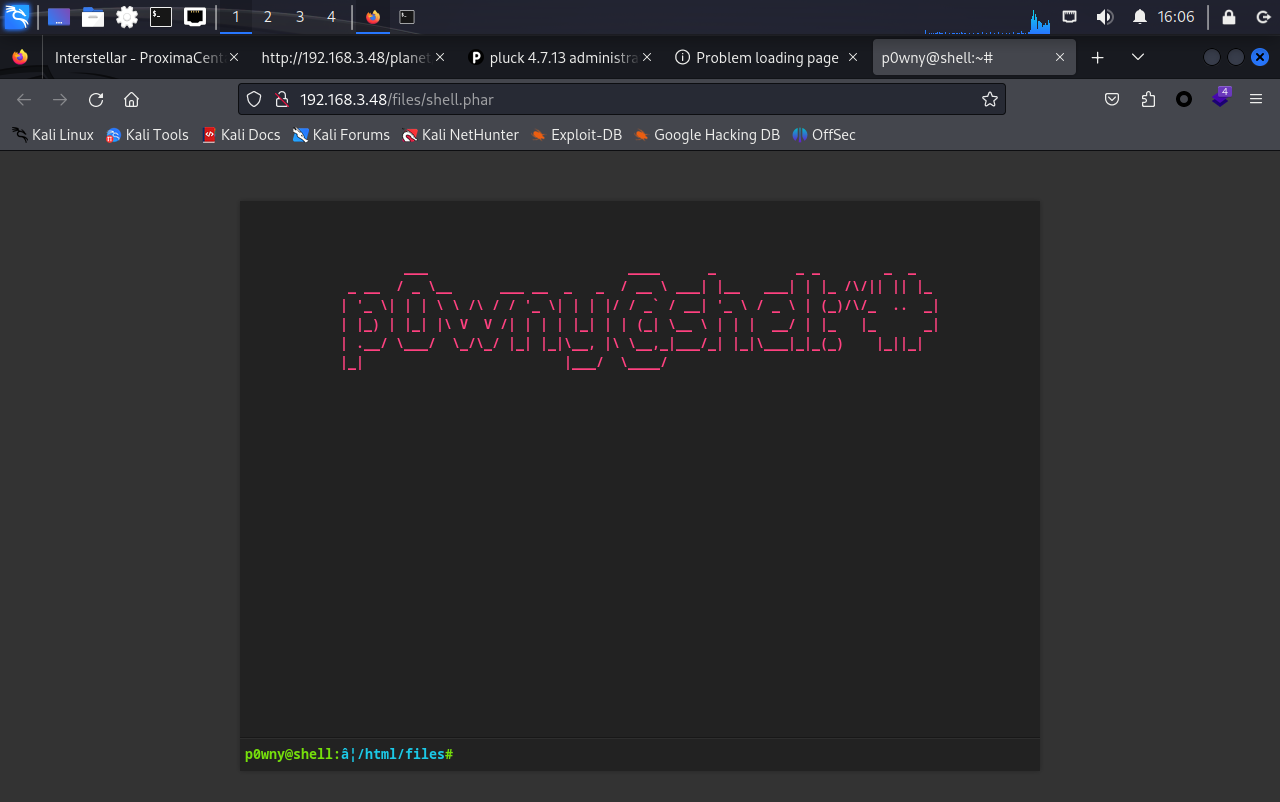
Task: Close the http://192.168.3.48/planet tab
Action: pos(441,58)
